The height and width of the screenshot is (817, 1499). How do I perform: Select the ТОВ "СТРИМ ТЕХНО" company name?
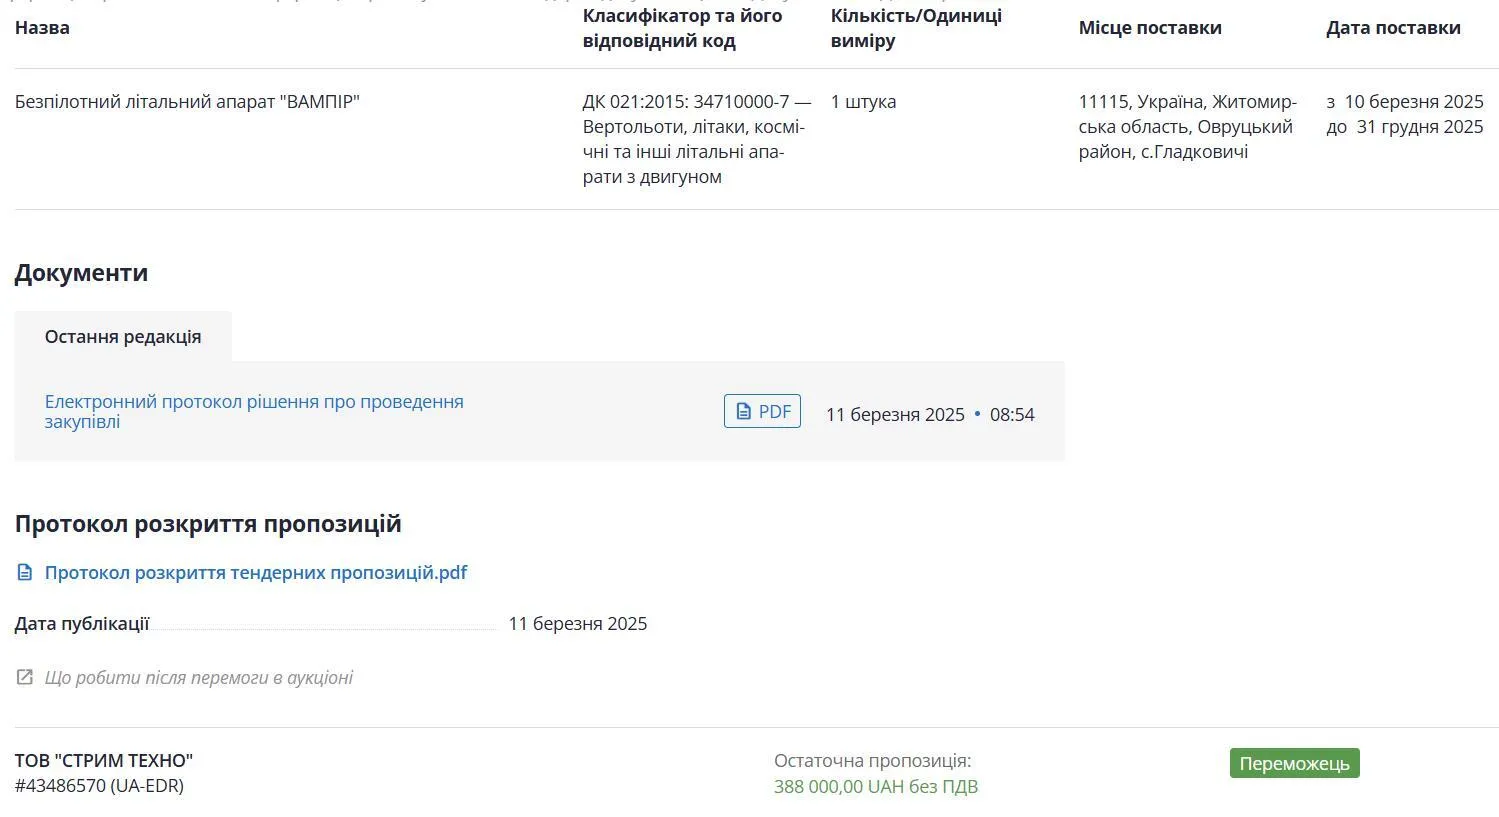104,761
